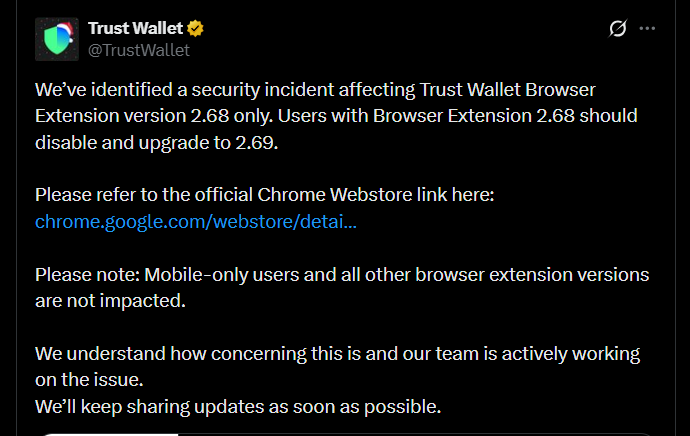The width and height of the screenshot is (690, 436).
Task: Click the words "Trust Wallet Browser" in the post
Action: [507, 90]
